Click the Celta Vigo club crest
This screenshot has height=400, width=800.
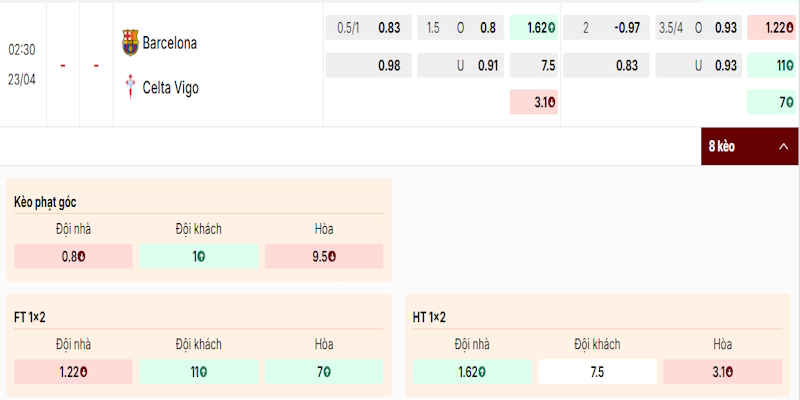click(130, 88)
